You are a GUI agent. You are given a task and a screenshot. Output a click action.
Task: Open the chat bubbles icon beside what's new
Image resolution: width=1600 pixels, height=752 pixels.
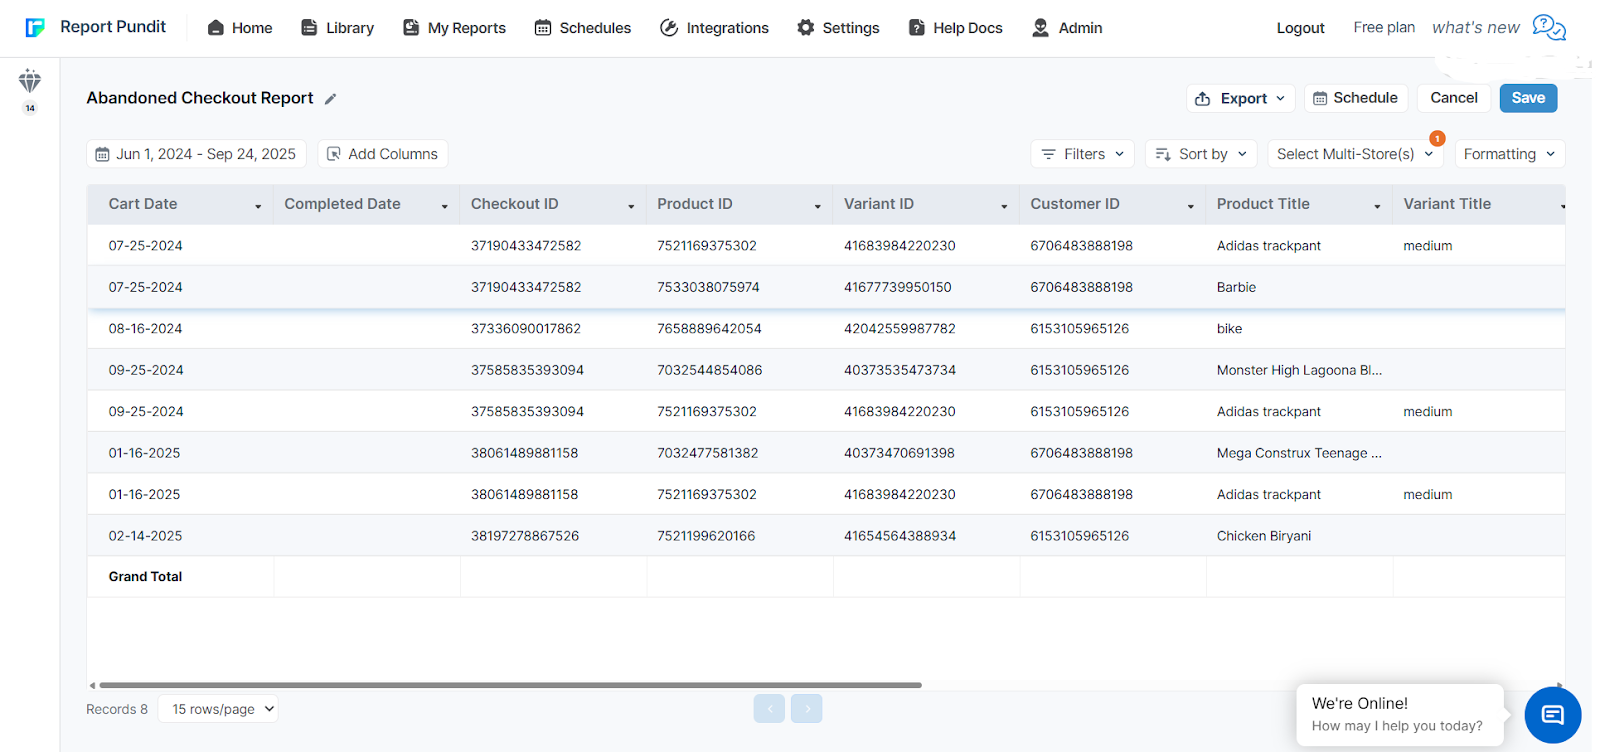[x=1549, y=27]
